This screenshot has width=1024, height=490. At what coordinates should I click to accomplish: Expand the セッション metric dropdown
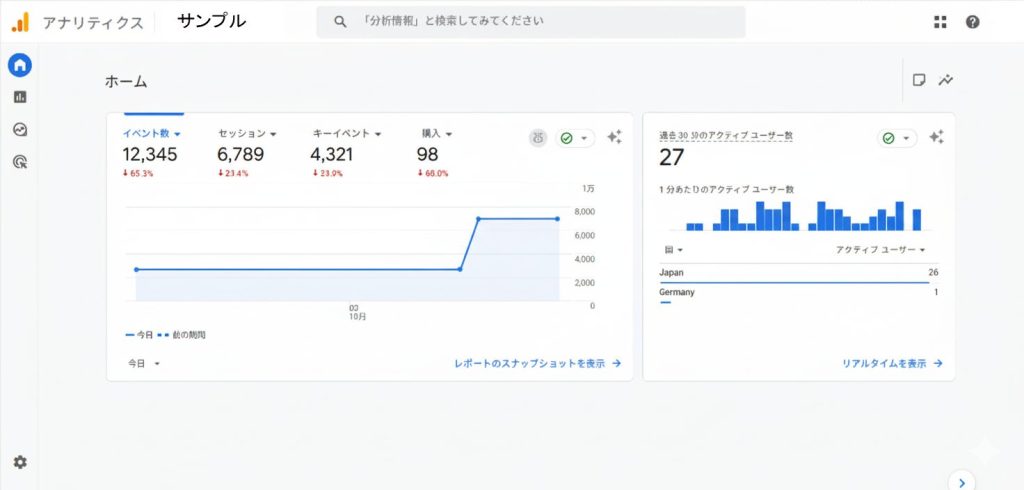click(246, 133)
